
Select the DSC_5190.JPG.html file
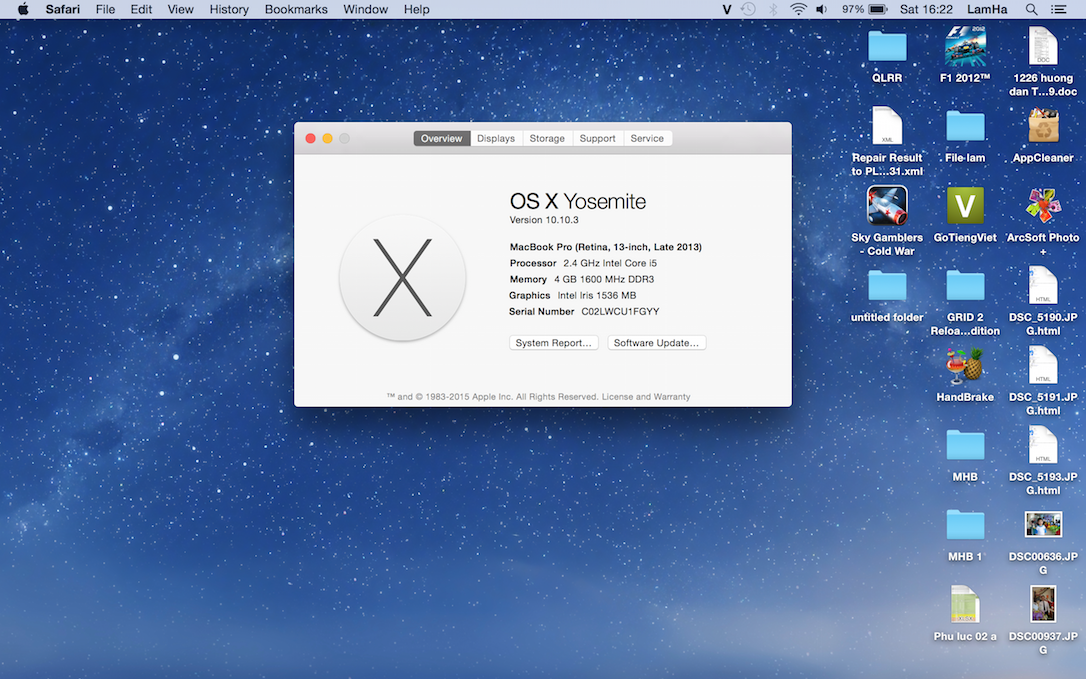pyautogui.click(x=1043, y=285)
